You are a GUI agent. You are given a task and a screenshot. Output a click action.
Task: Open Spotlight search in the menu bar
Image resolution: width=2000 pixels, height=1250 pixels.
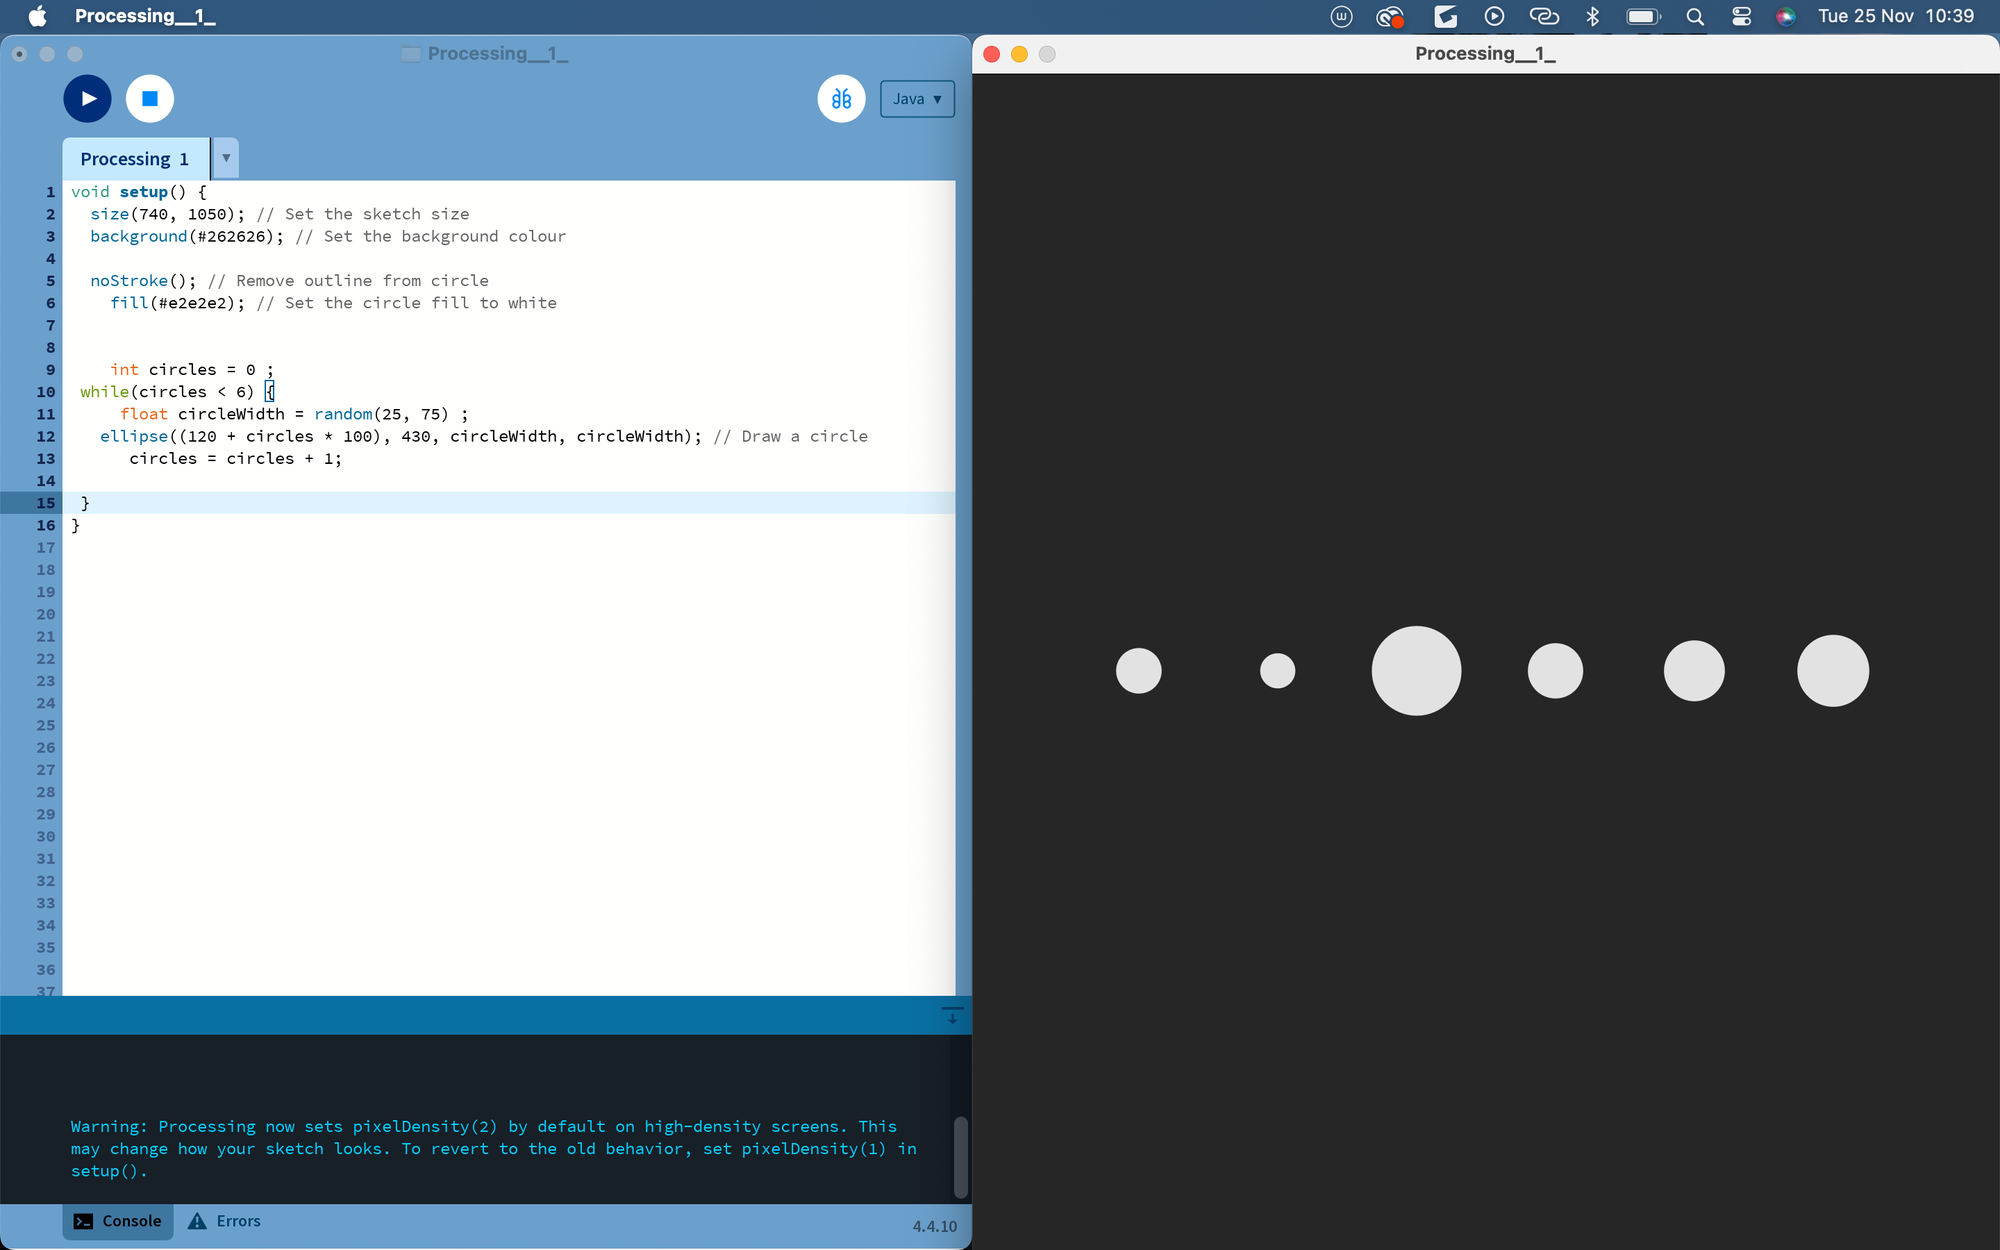(x=1694, y=16)
